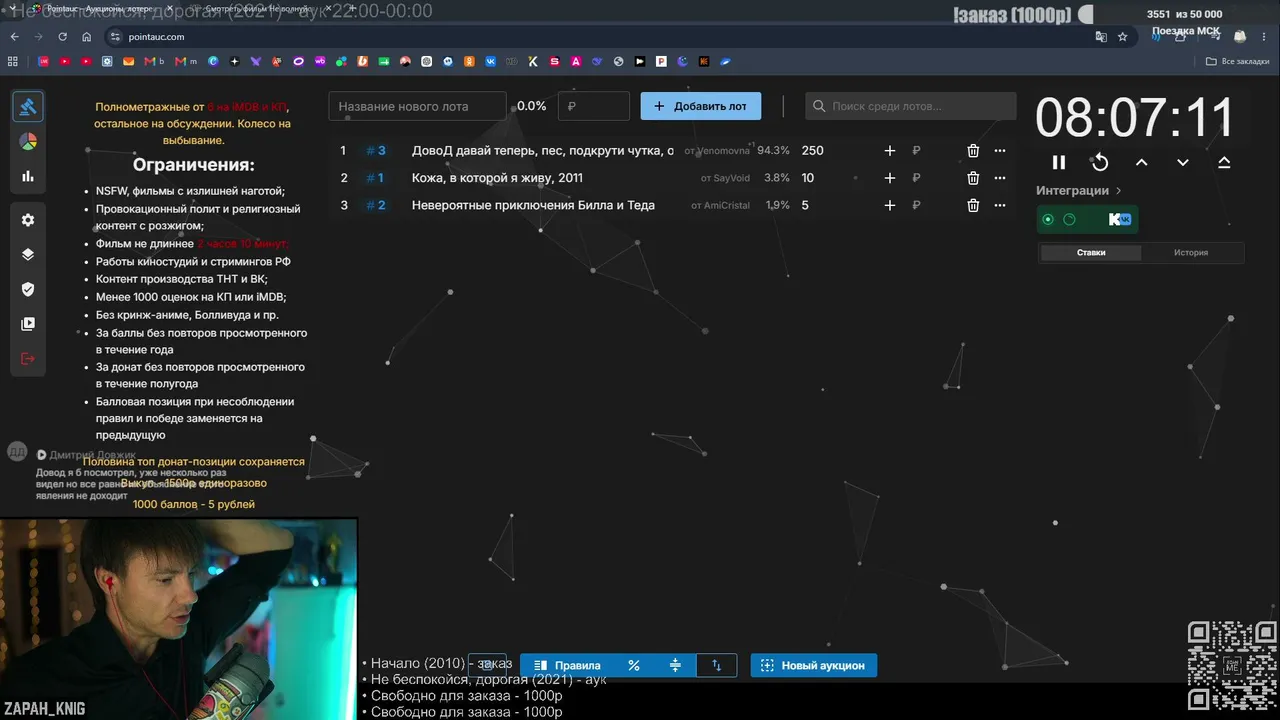Click plus icon on 'Кожа, в которой я живу' row
Screen dimensions: 1280x720
click(890, 178)
